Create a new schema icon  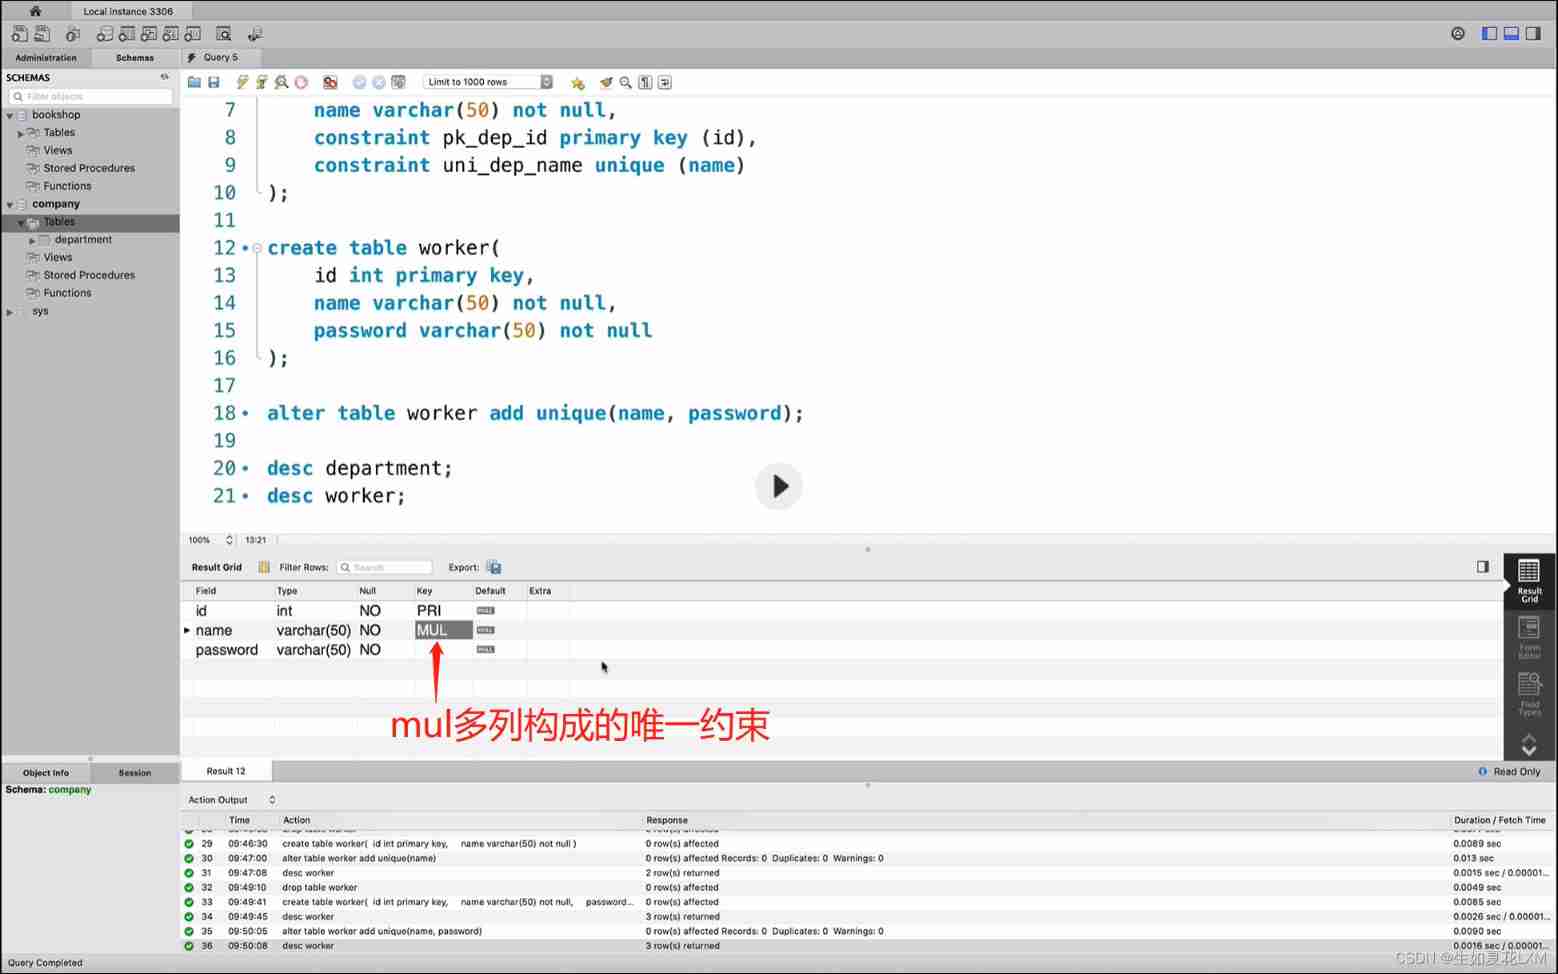pos(104,34)
